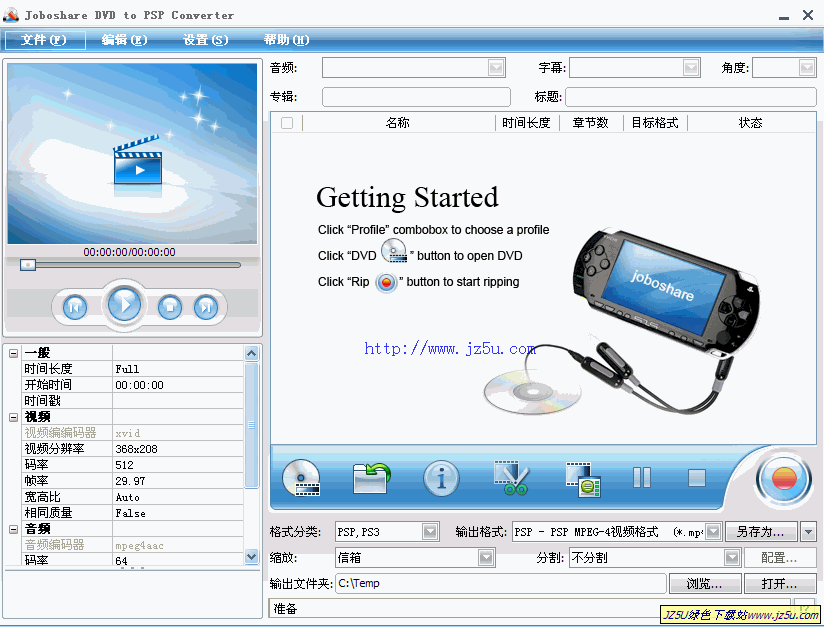Screen dimensions: 824x627
Task: Click the 目标格式 column header
Action: [x=655, y=123]
